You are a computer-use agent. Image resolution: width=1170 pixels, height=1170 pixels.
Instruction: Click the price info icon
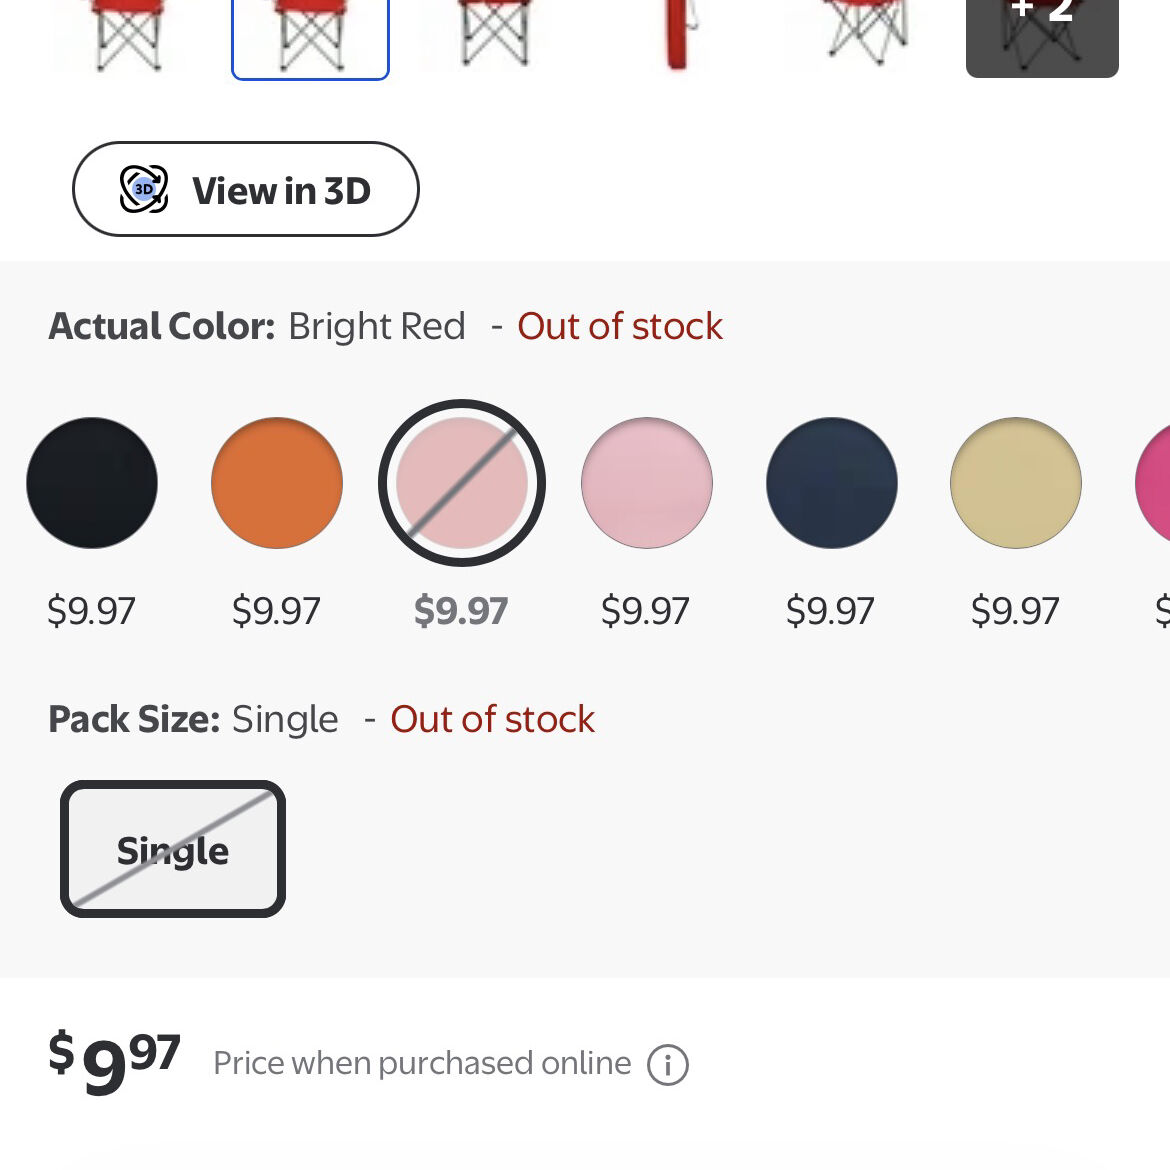point(668,1064)
